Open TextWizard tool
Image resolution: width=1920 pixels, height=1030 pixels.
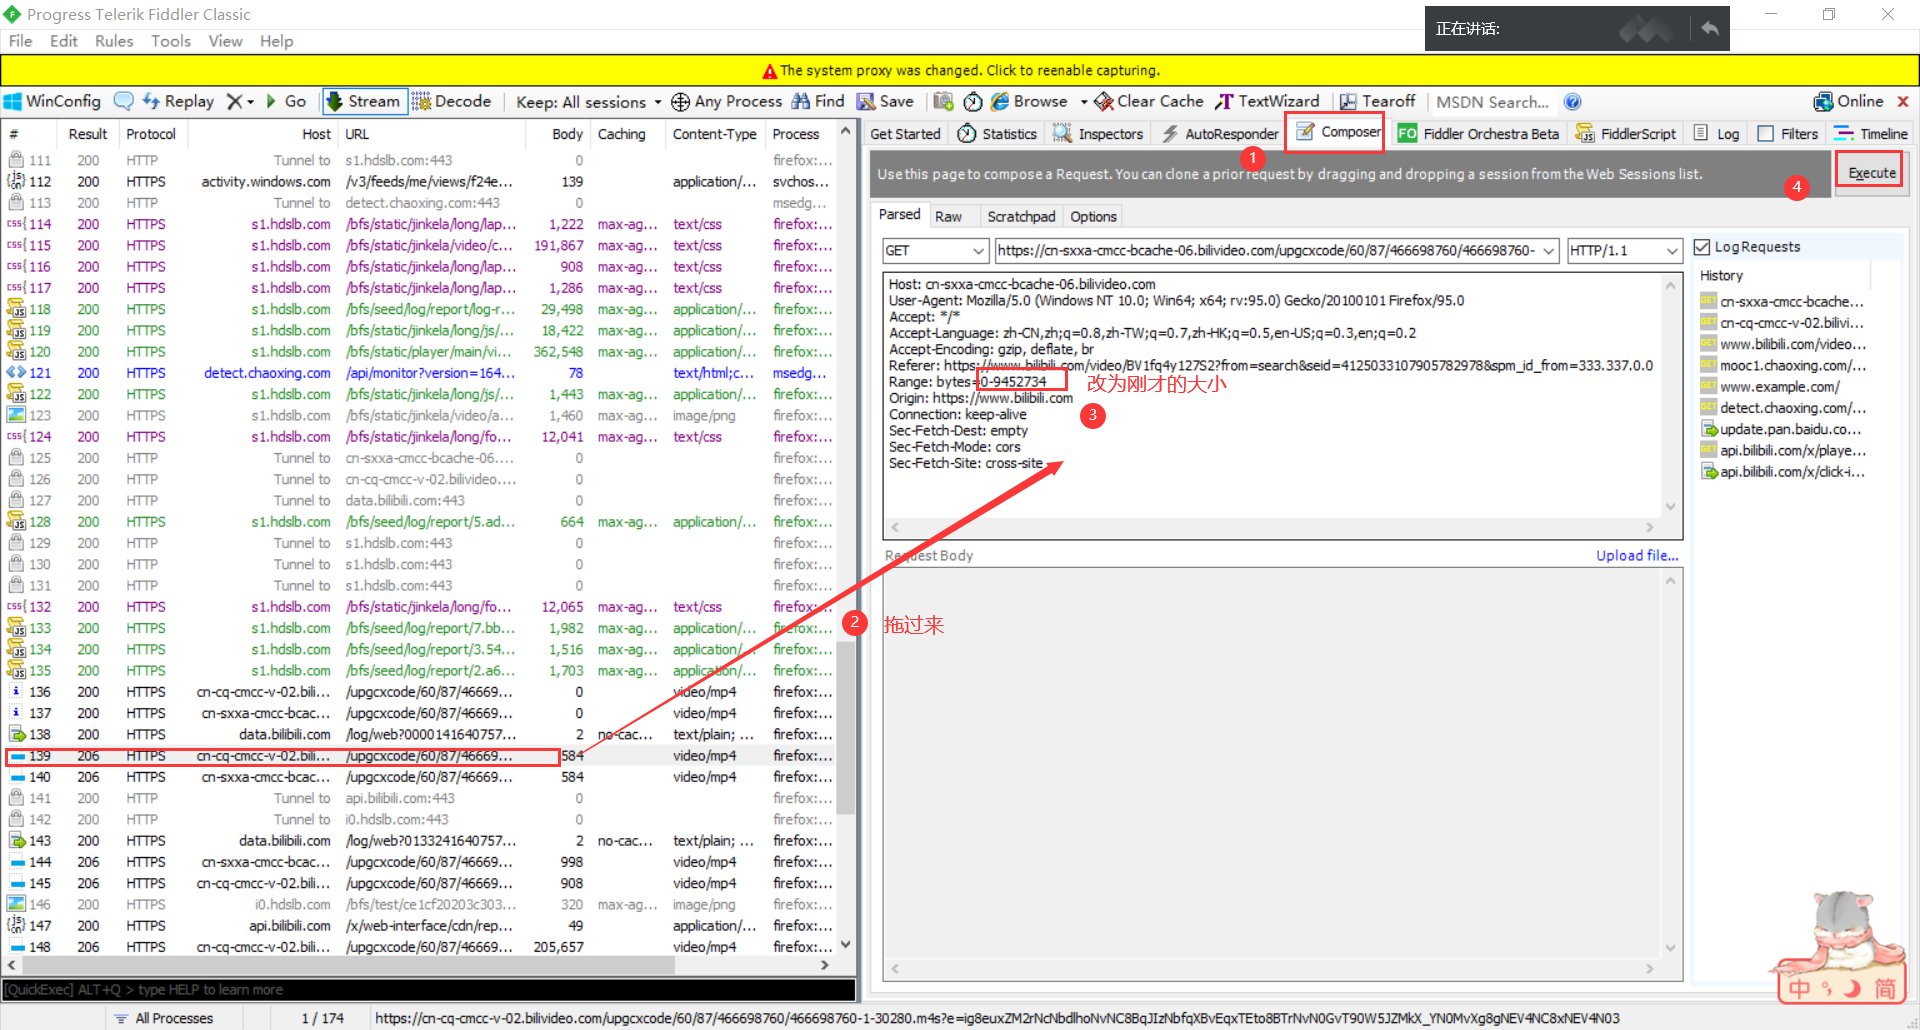pyautogui.click(x=1267, y=101)
